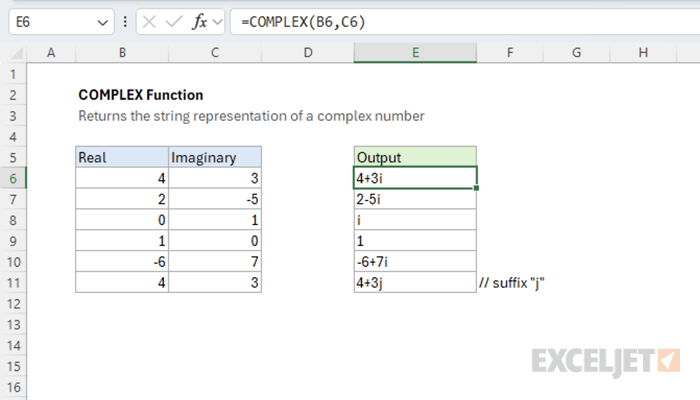
Task: Click into the formula bar with =COMPLEX(B6,C6)
Action: pos(465,22)
